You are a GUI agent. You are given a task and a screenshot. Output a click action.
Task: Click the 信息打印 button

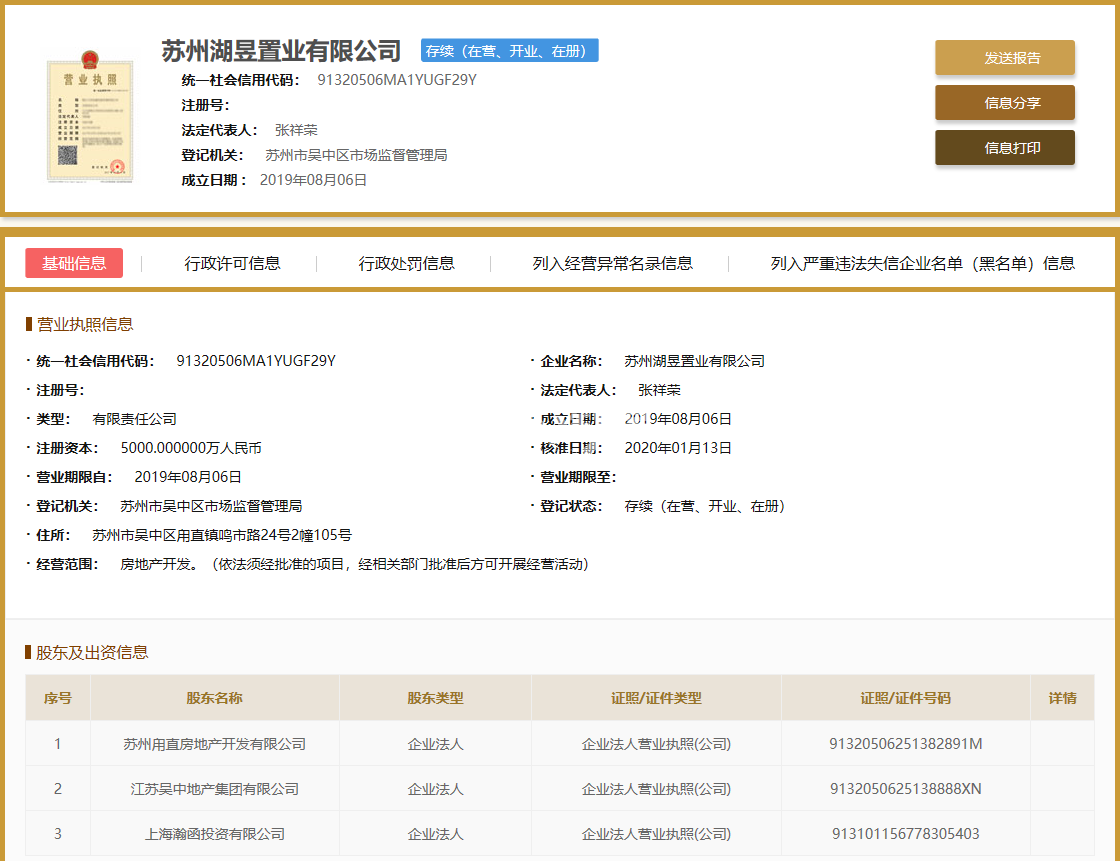coord(1004,148)
